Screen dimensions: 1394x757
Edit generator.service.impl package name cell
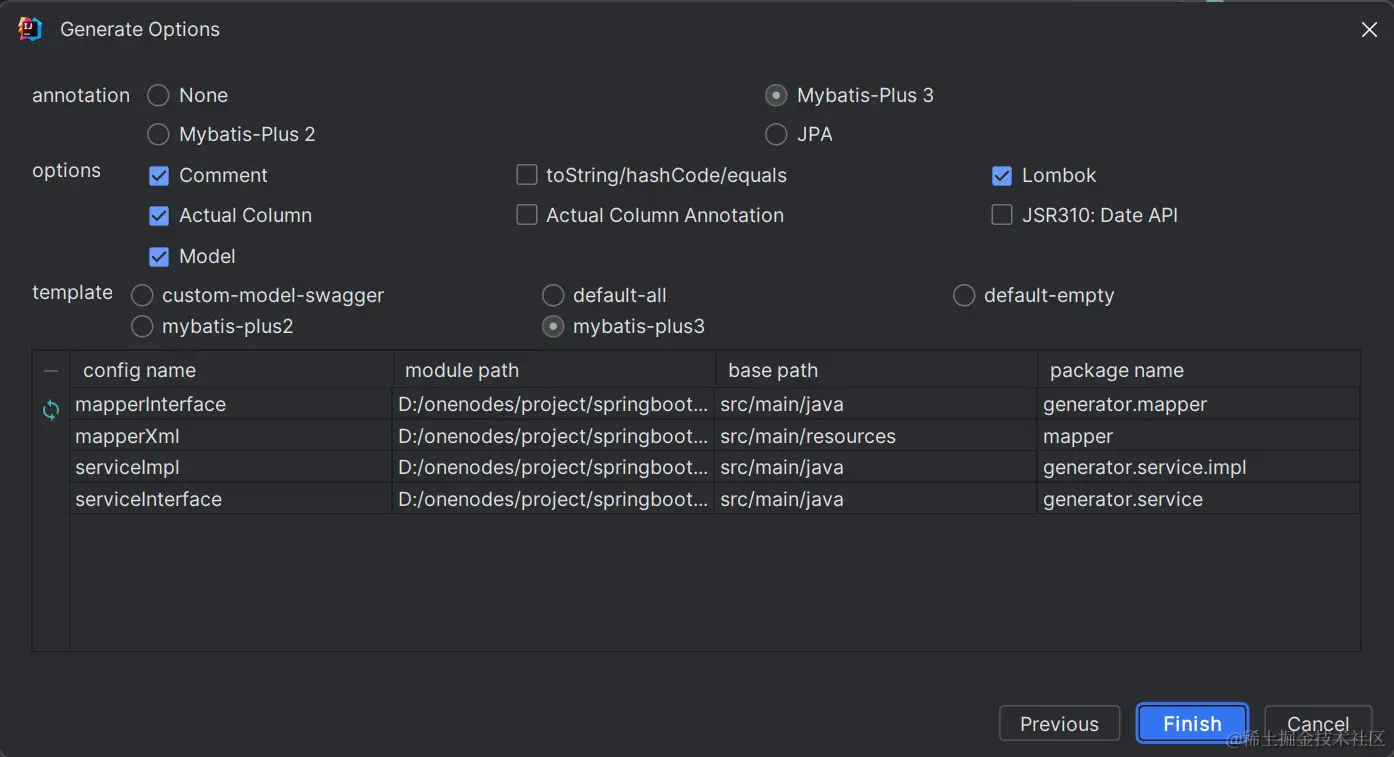tap(1199, 467)
